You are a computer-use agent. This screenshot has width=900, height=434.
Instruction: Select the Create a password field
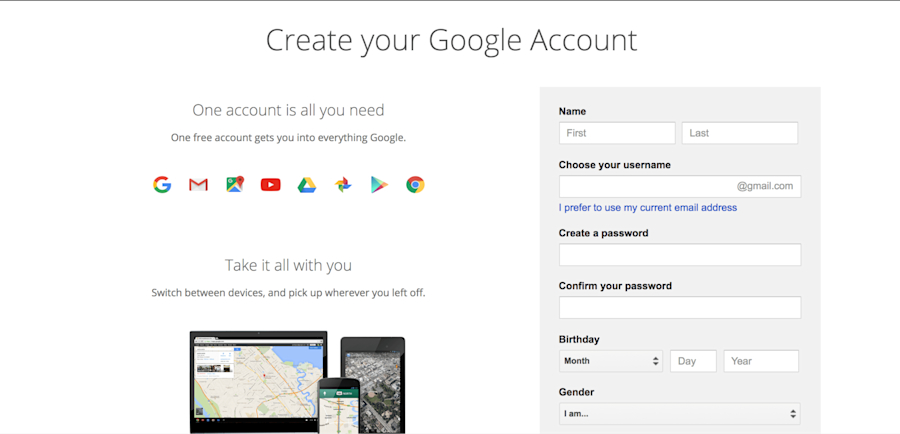coord(680,255)
